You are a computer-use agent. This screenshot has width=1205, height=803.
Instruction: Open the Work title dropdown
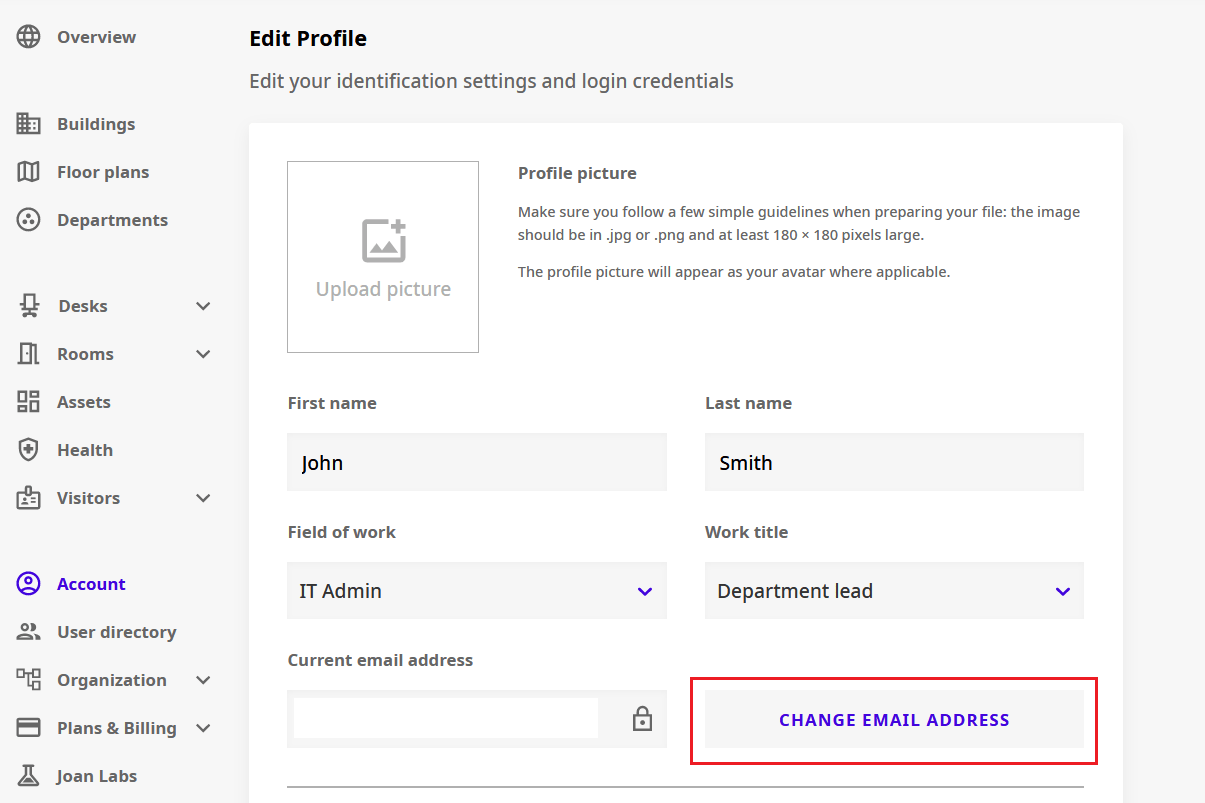point(1061,591)
